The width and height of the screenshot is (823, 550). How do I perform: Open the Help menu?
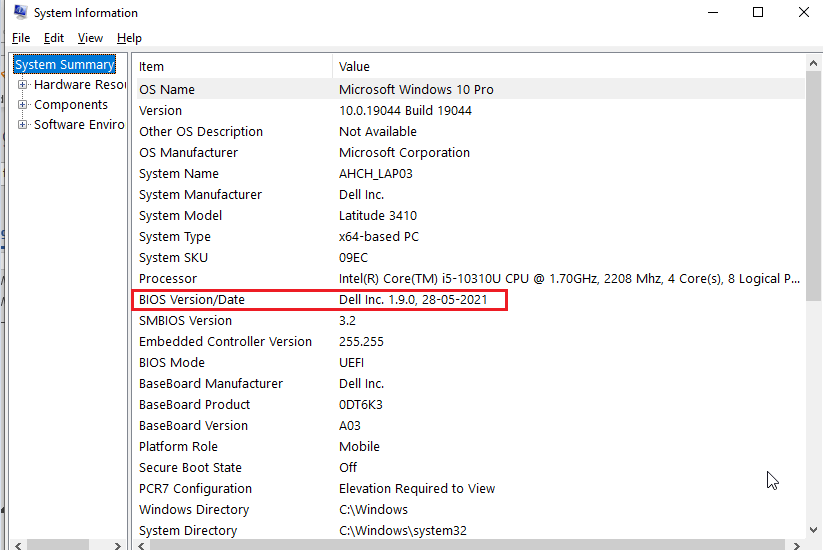pyautogui.click(x=129, y=38)
